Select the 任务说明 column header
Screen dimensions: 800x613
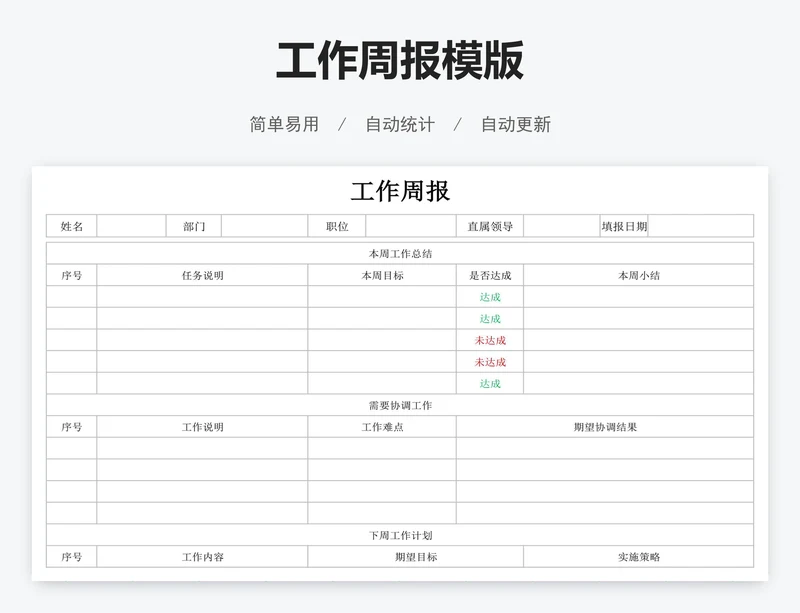tap(202, 275)
